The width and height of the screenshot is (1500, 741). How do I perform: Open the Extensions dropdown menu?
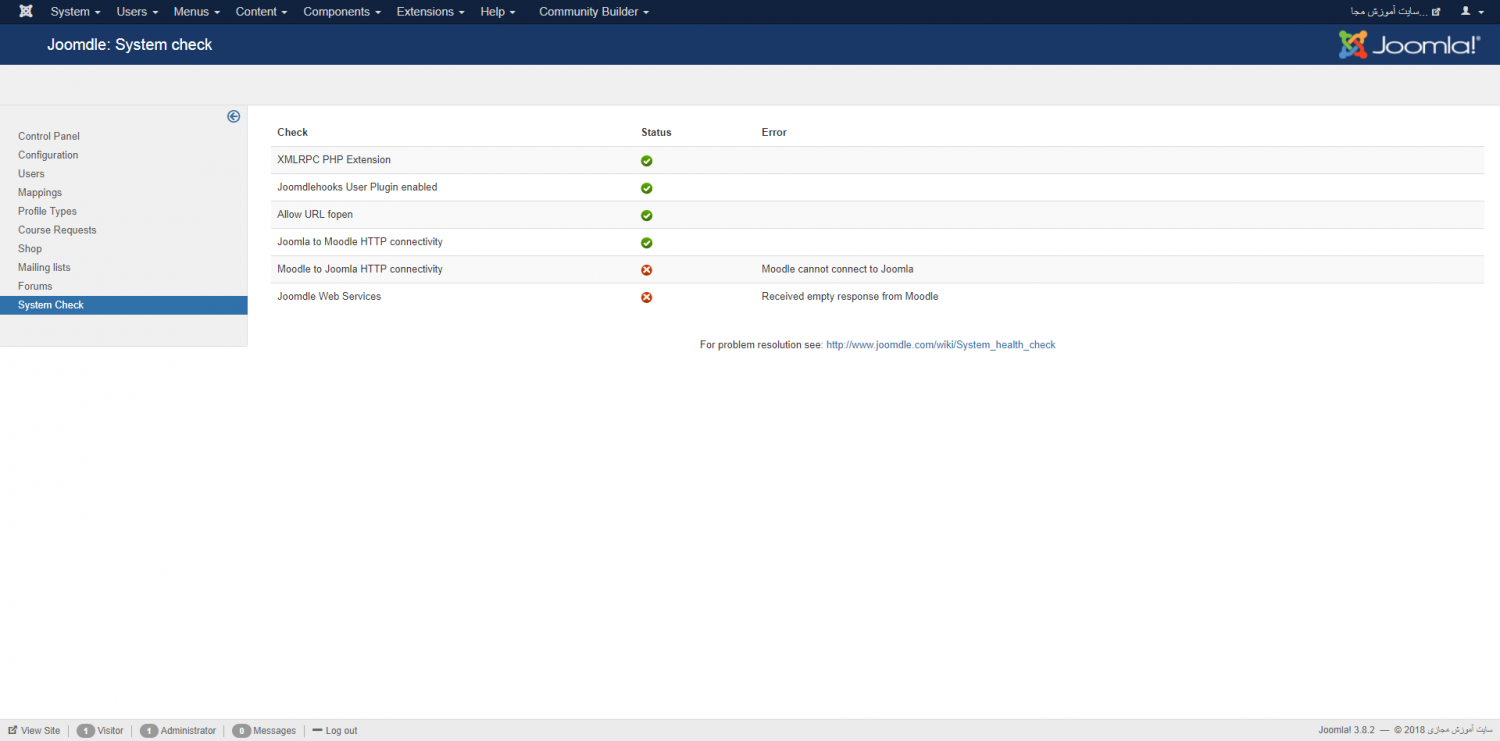(430, 12)
